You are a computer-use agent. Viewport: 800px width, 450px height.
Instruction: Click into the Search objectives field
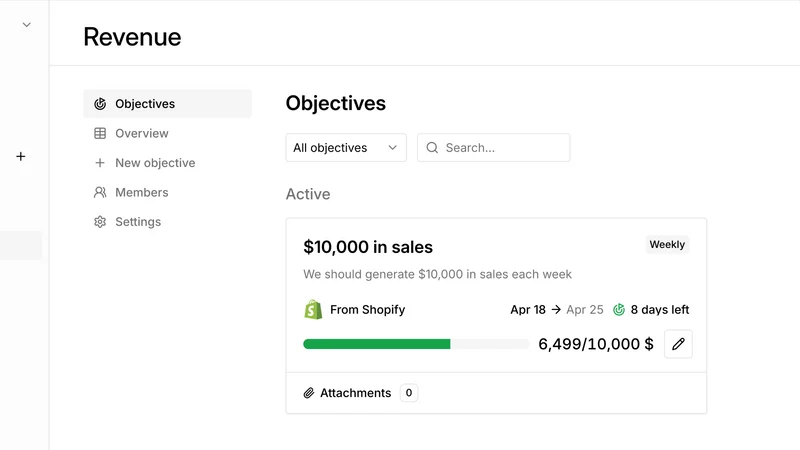pos(493,147)
